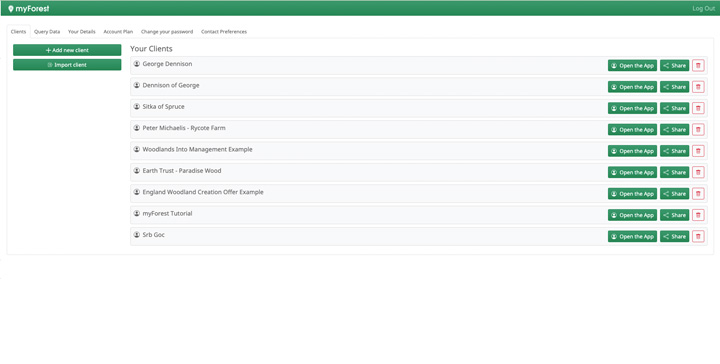Click the George Dennison client name
The width and height of the screenshot is (720, 364).
tap(167, 64)
